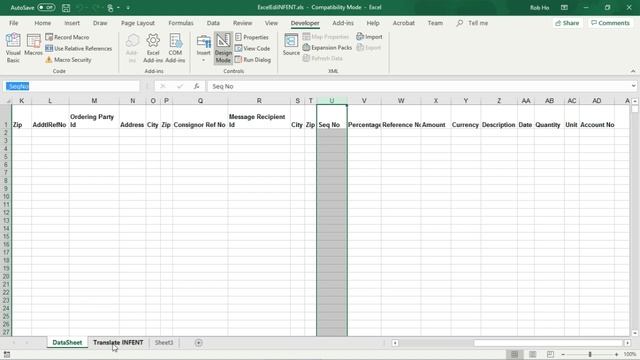Open the XML Source pane
640x360 pixels.
[x=291, y=45]
